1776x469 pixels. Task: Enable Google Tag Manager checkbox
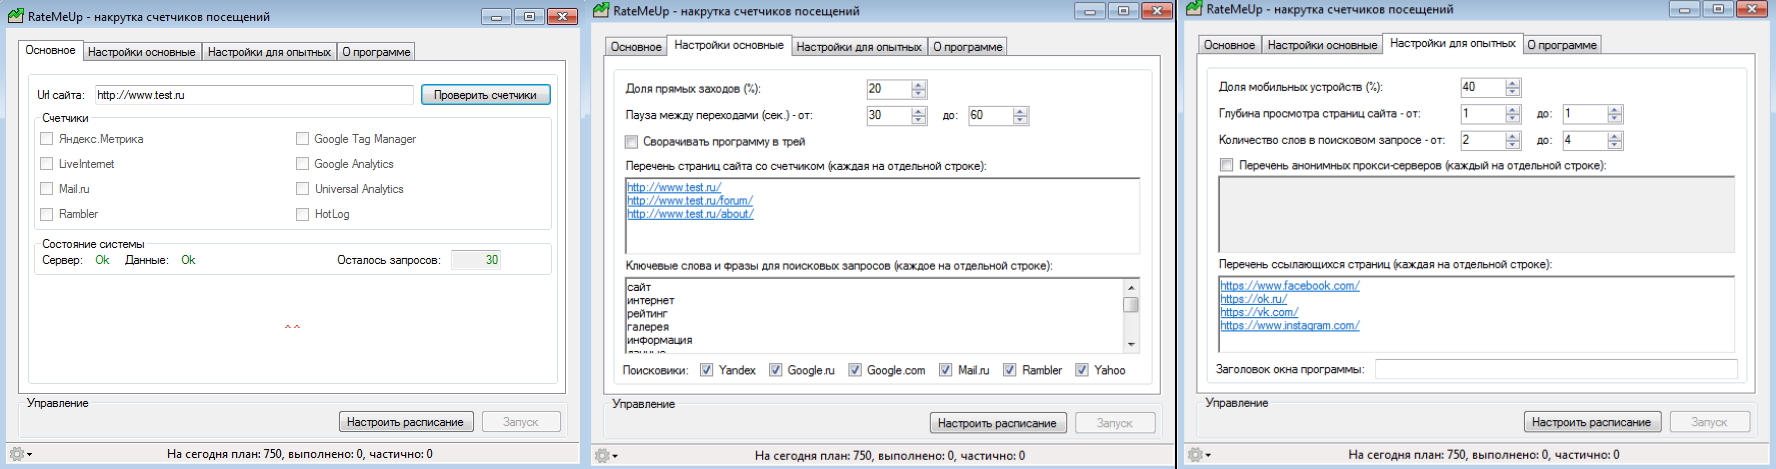point(302,139)
